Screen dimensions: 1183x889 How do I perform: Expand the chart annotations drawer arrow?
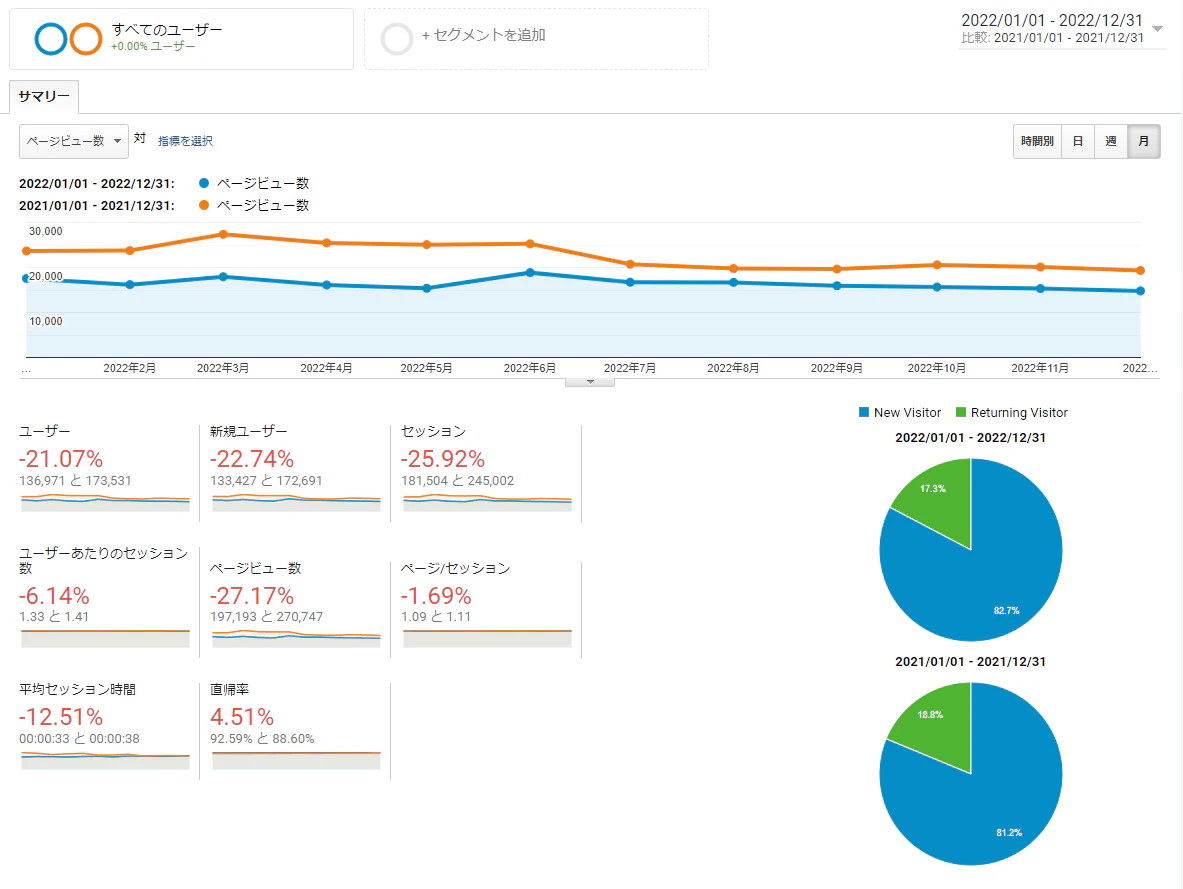[590, 382]
